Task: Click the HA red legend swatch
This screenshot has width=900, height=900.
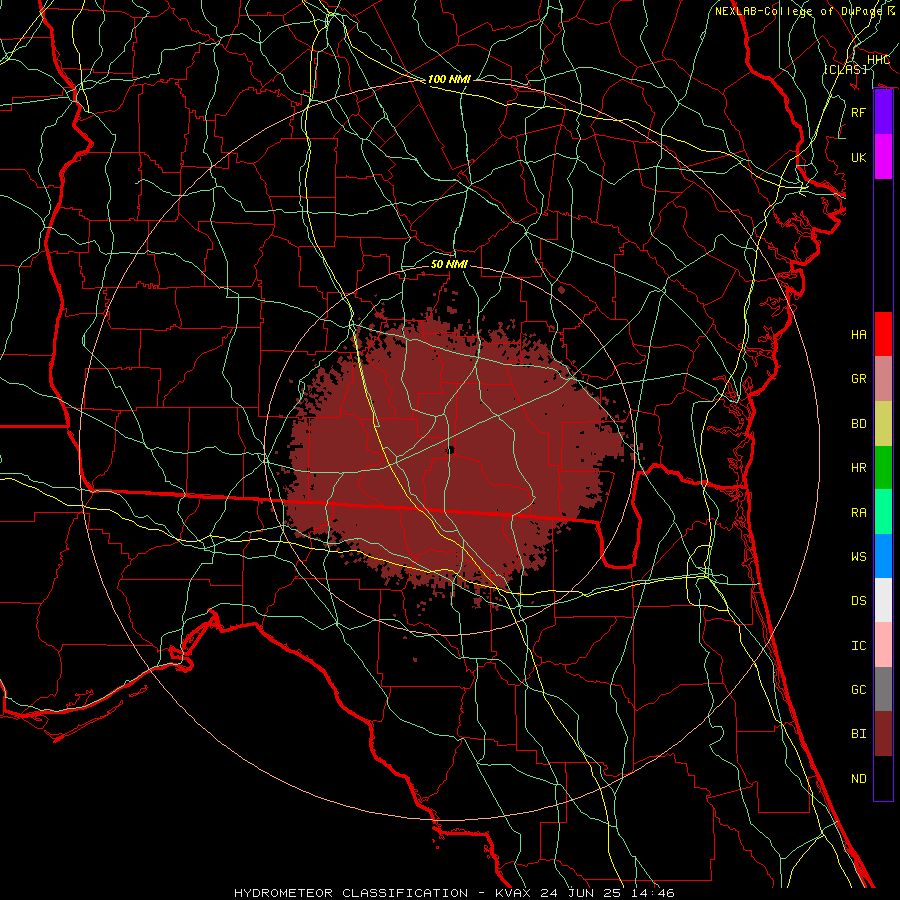Action: point(883,334)
